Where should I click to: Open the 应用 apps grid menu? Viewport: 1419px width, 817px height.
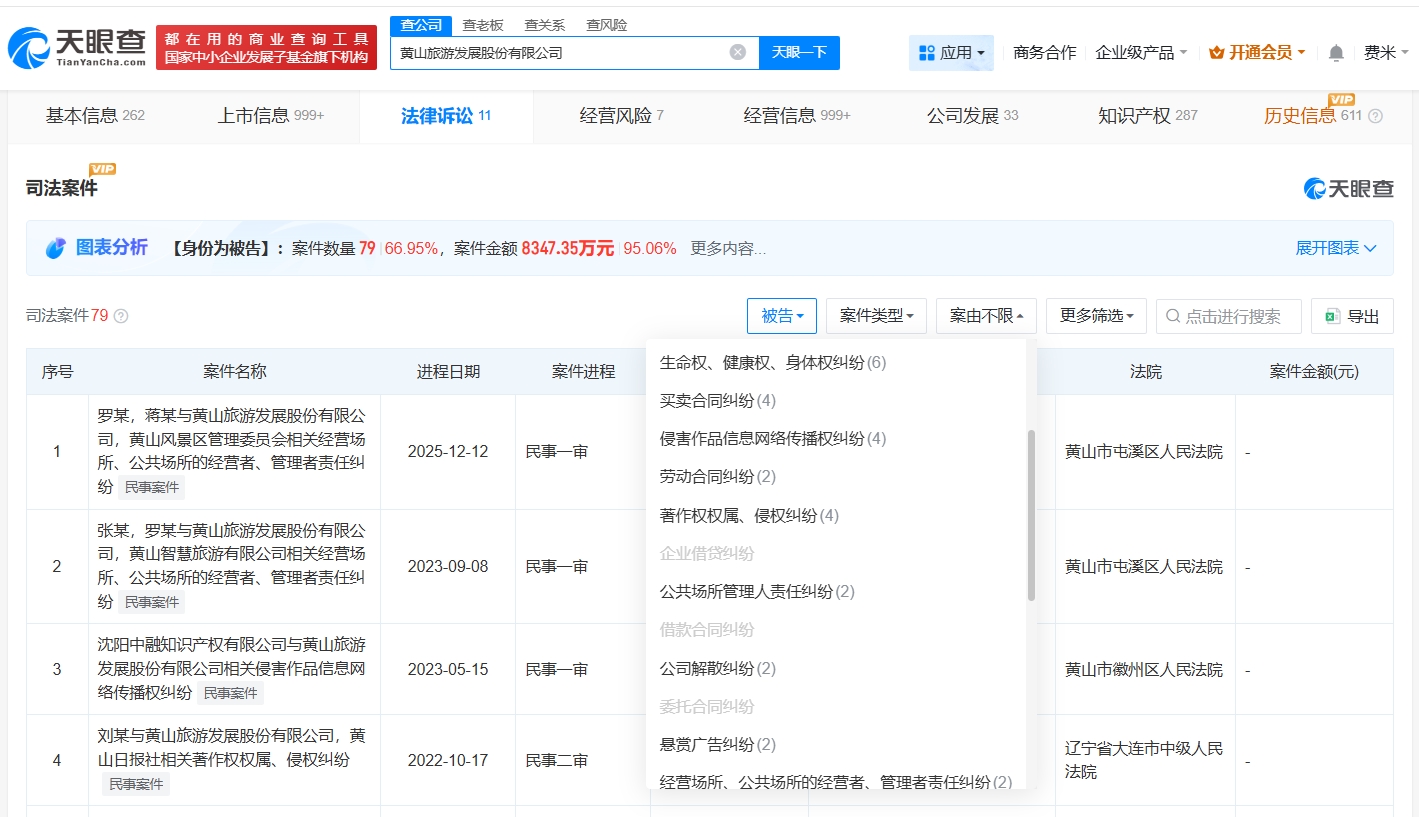951,52
